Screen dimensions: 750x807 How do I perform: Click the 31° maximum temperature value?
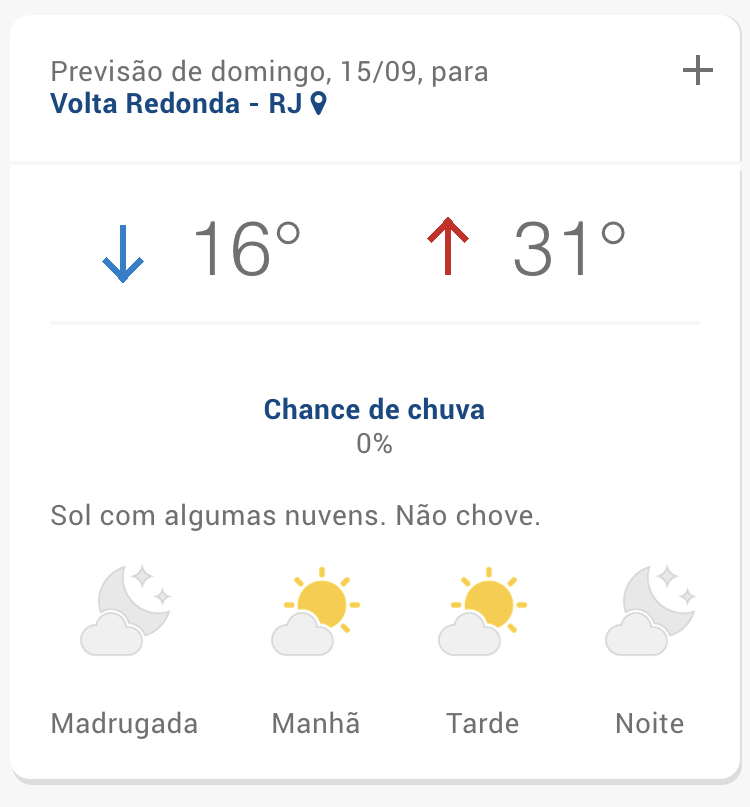point(569,249)
